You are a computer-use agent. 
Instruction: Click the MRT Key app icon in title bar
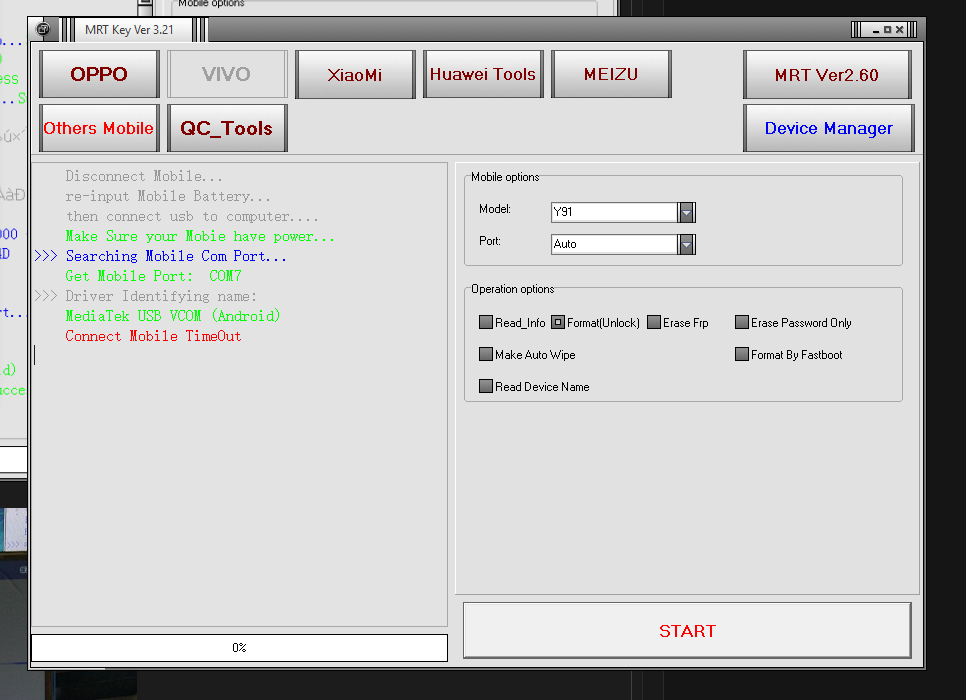(43, 29)
